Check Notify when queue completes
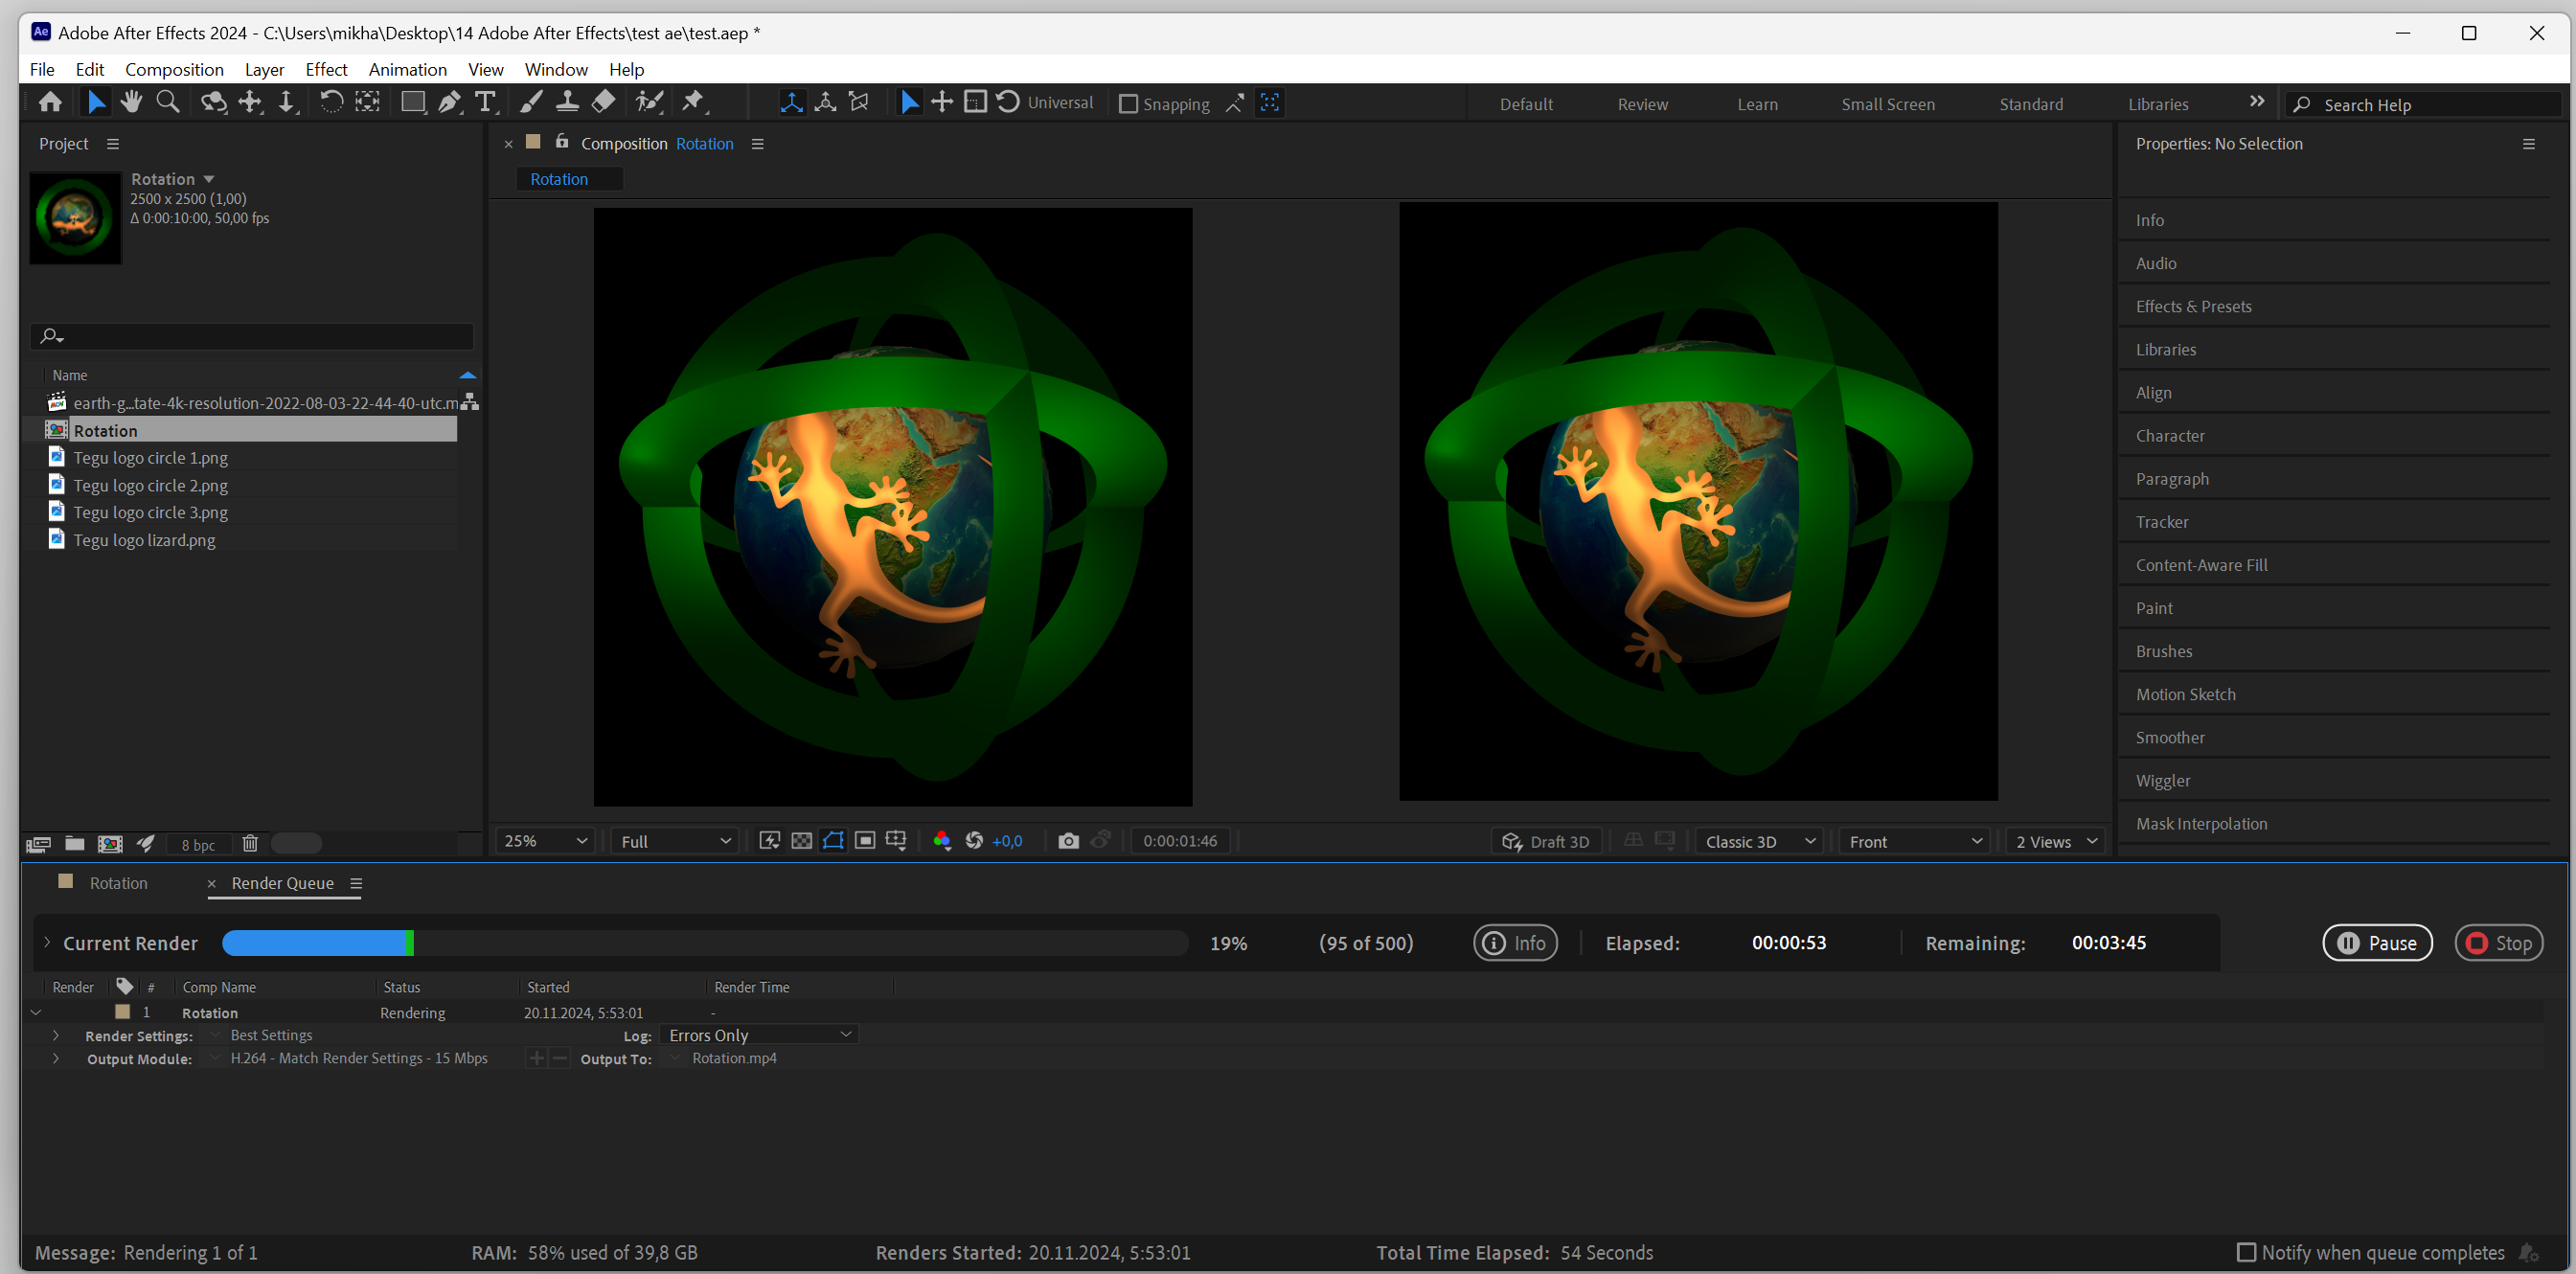Viewport: 2576px width, 1274px height. (2246, 1252)
